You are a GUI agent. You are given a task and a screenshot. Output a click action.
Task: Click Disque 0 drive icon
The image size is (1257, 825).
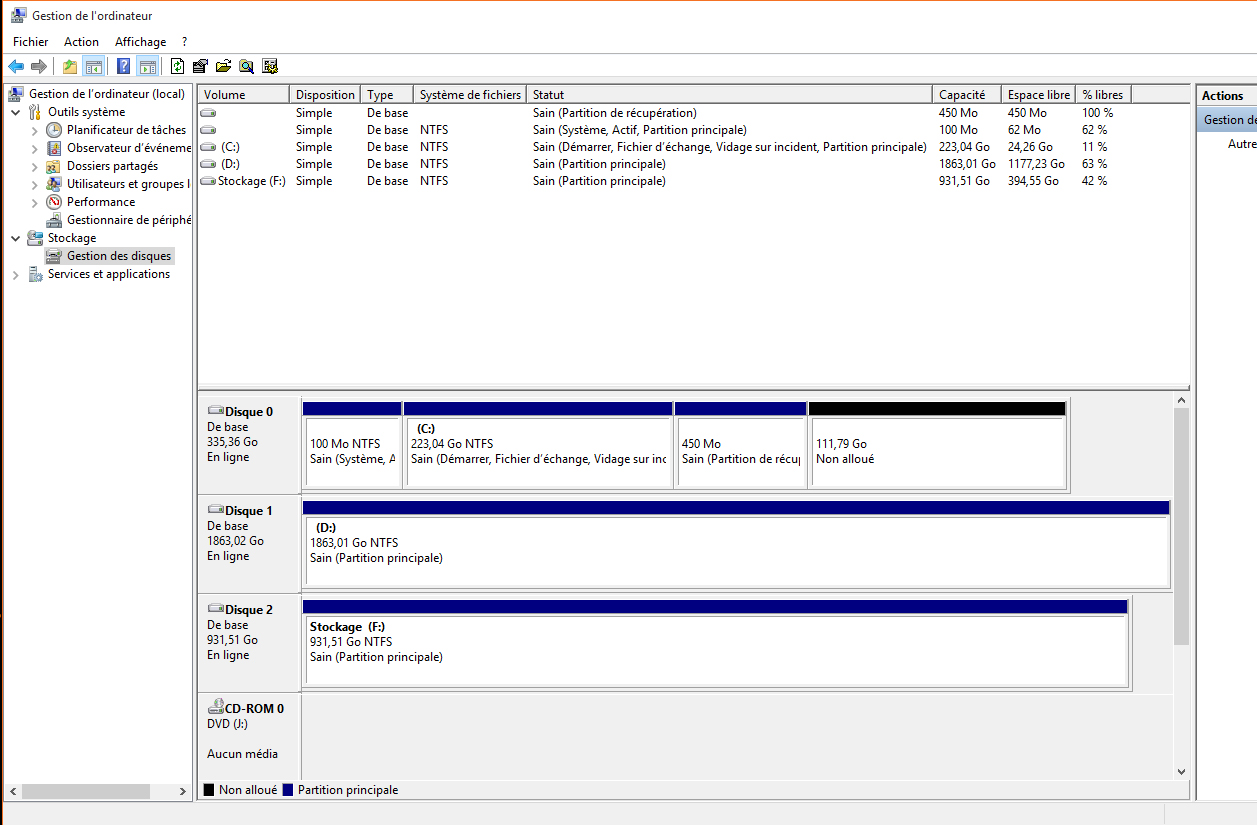click(215, 411)
